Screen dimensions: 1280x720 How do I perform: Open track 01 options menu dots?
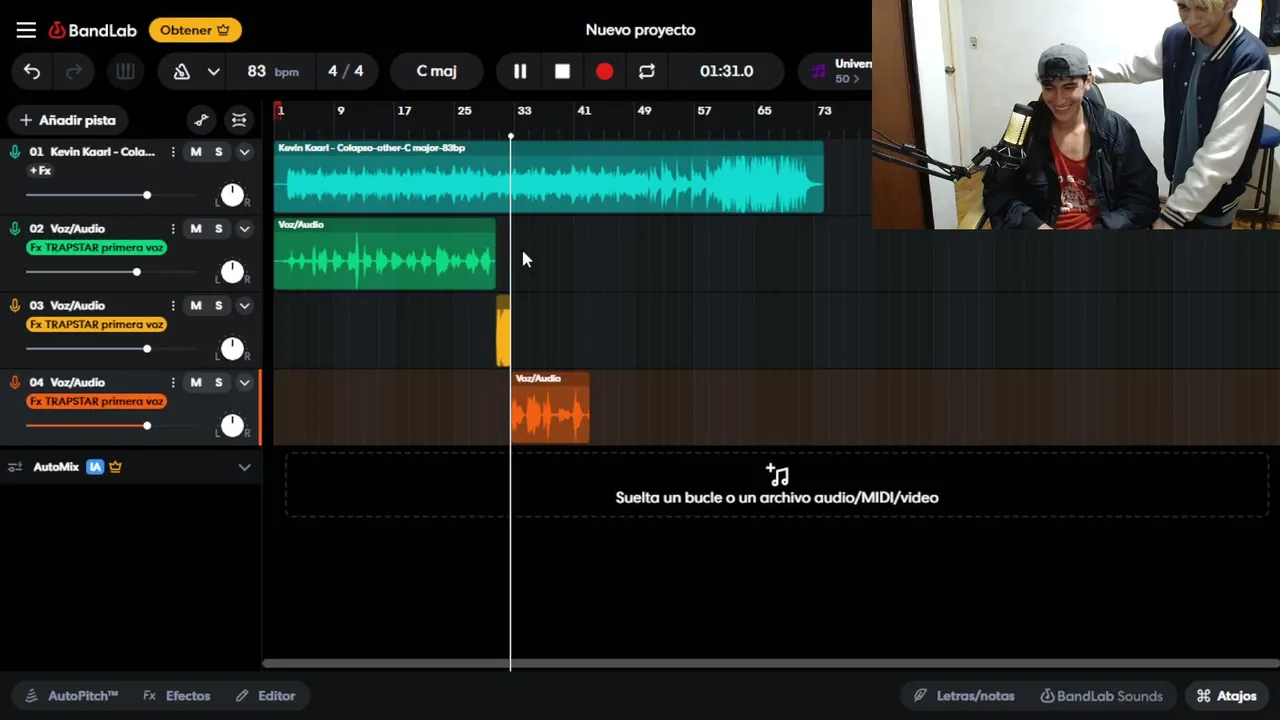click(x=173, y=152)
